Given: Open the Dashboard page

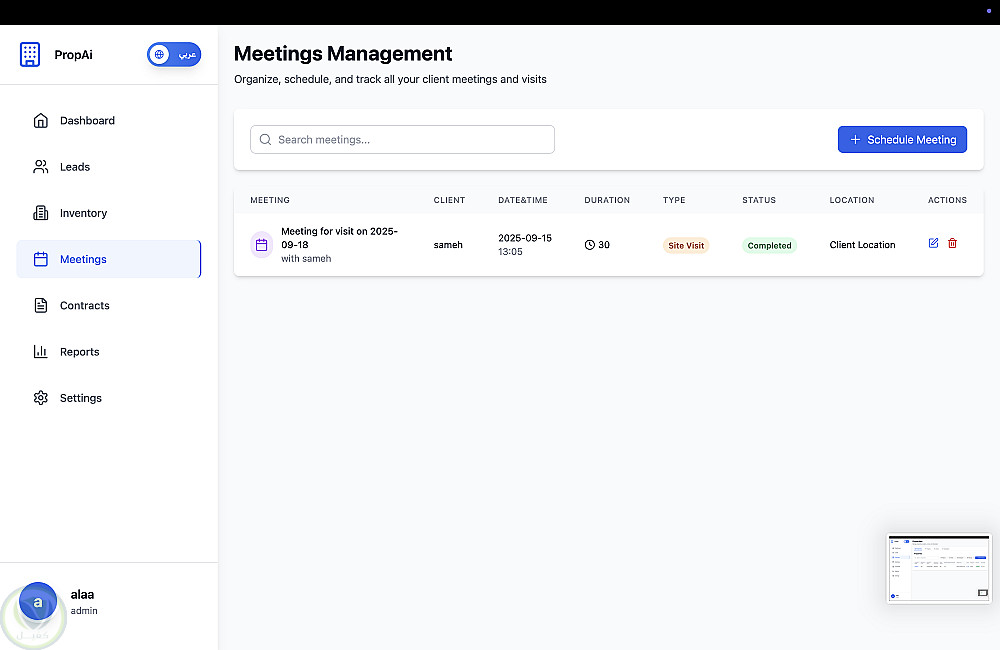Looking at the screenshot, I should click(87, 121).
